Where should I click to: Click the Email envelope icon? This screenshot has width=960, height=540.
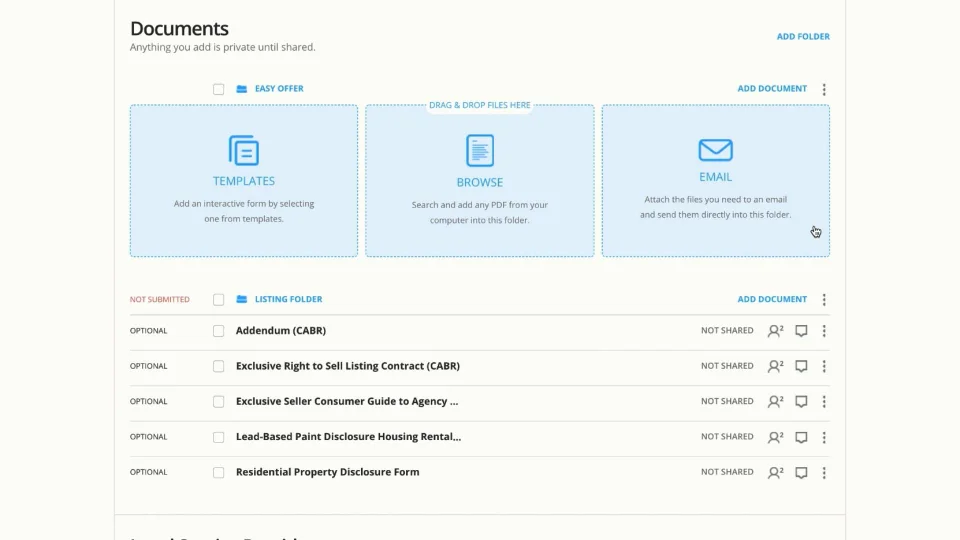[x=715, y=150]
